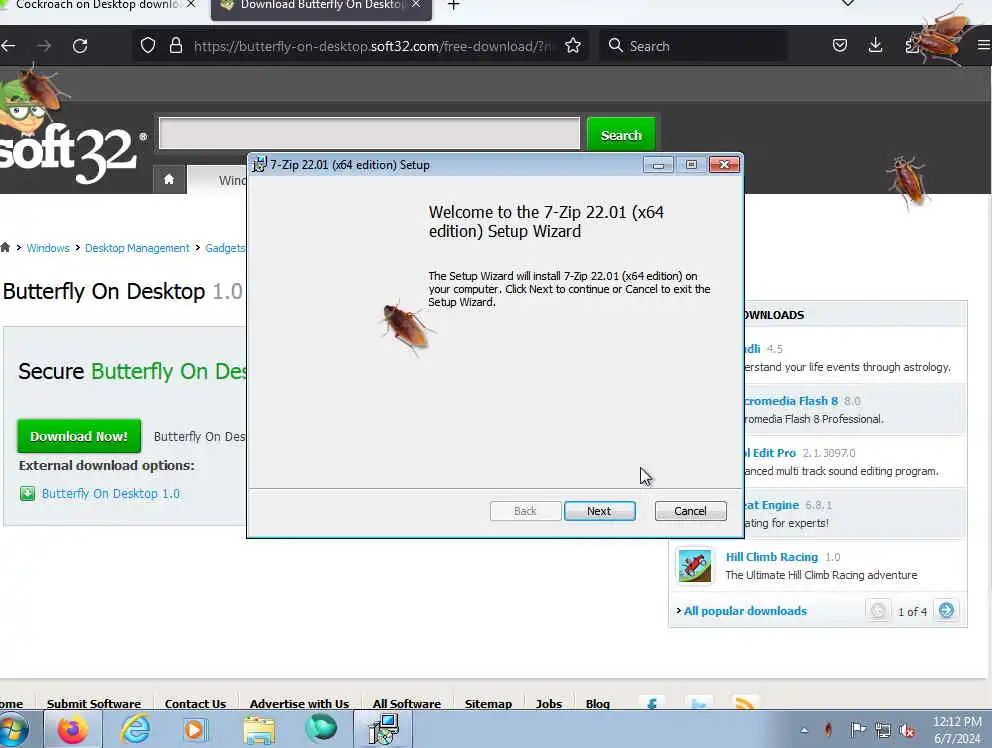Click the Download Now! button
992x748 pixels.
tap(79, 436)
